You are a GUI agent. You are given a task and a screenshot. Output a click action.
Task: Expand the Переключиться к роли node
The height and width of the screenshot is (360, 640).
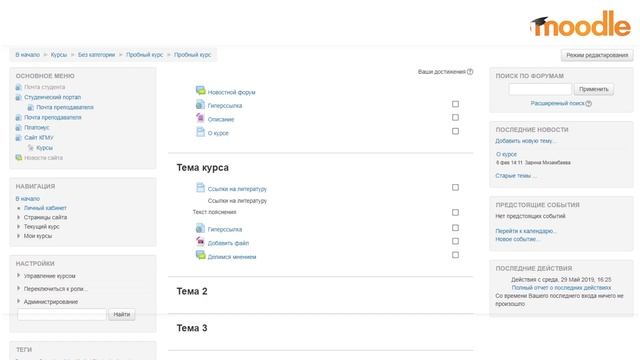click(18, 289)
